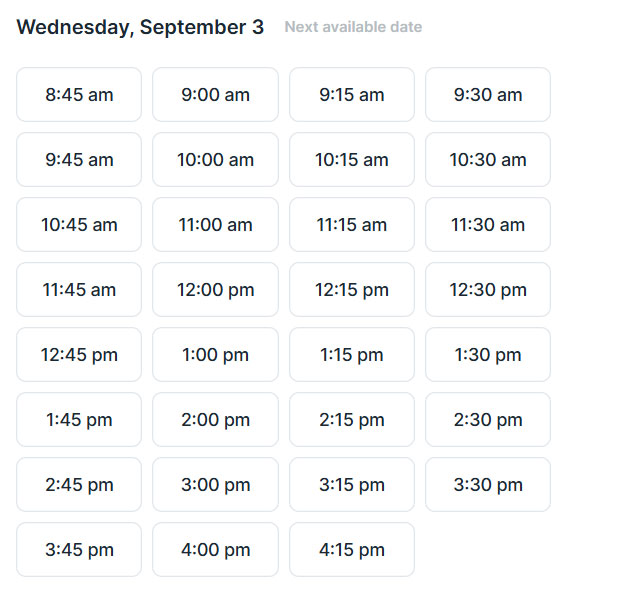
Task: Click the 3:30 pm time slot
Action: coord(488,485)
